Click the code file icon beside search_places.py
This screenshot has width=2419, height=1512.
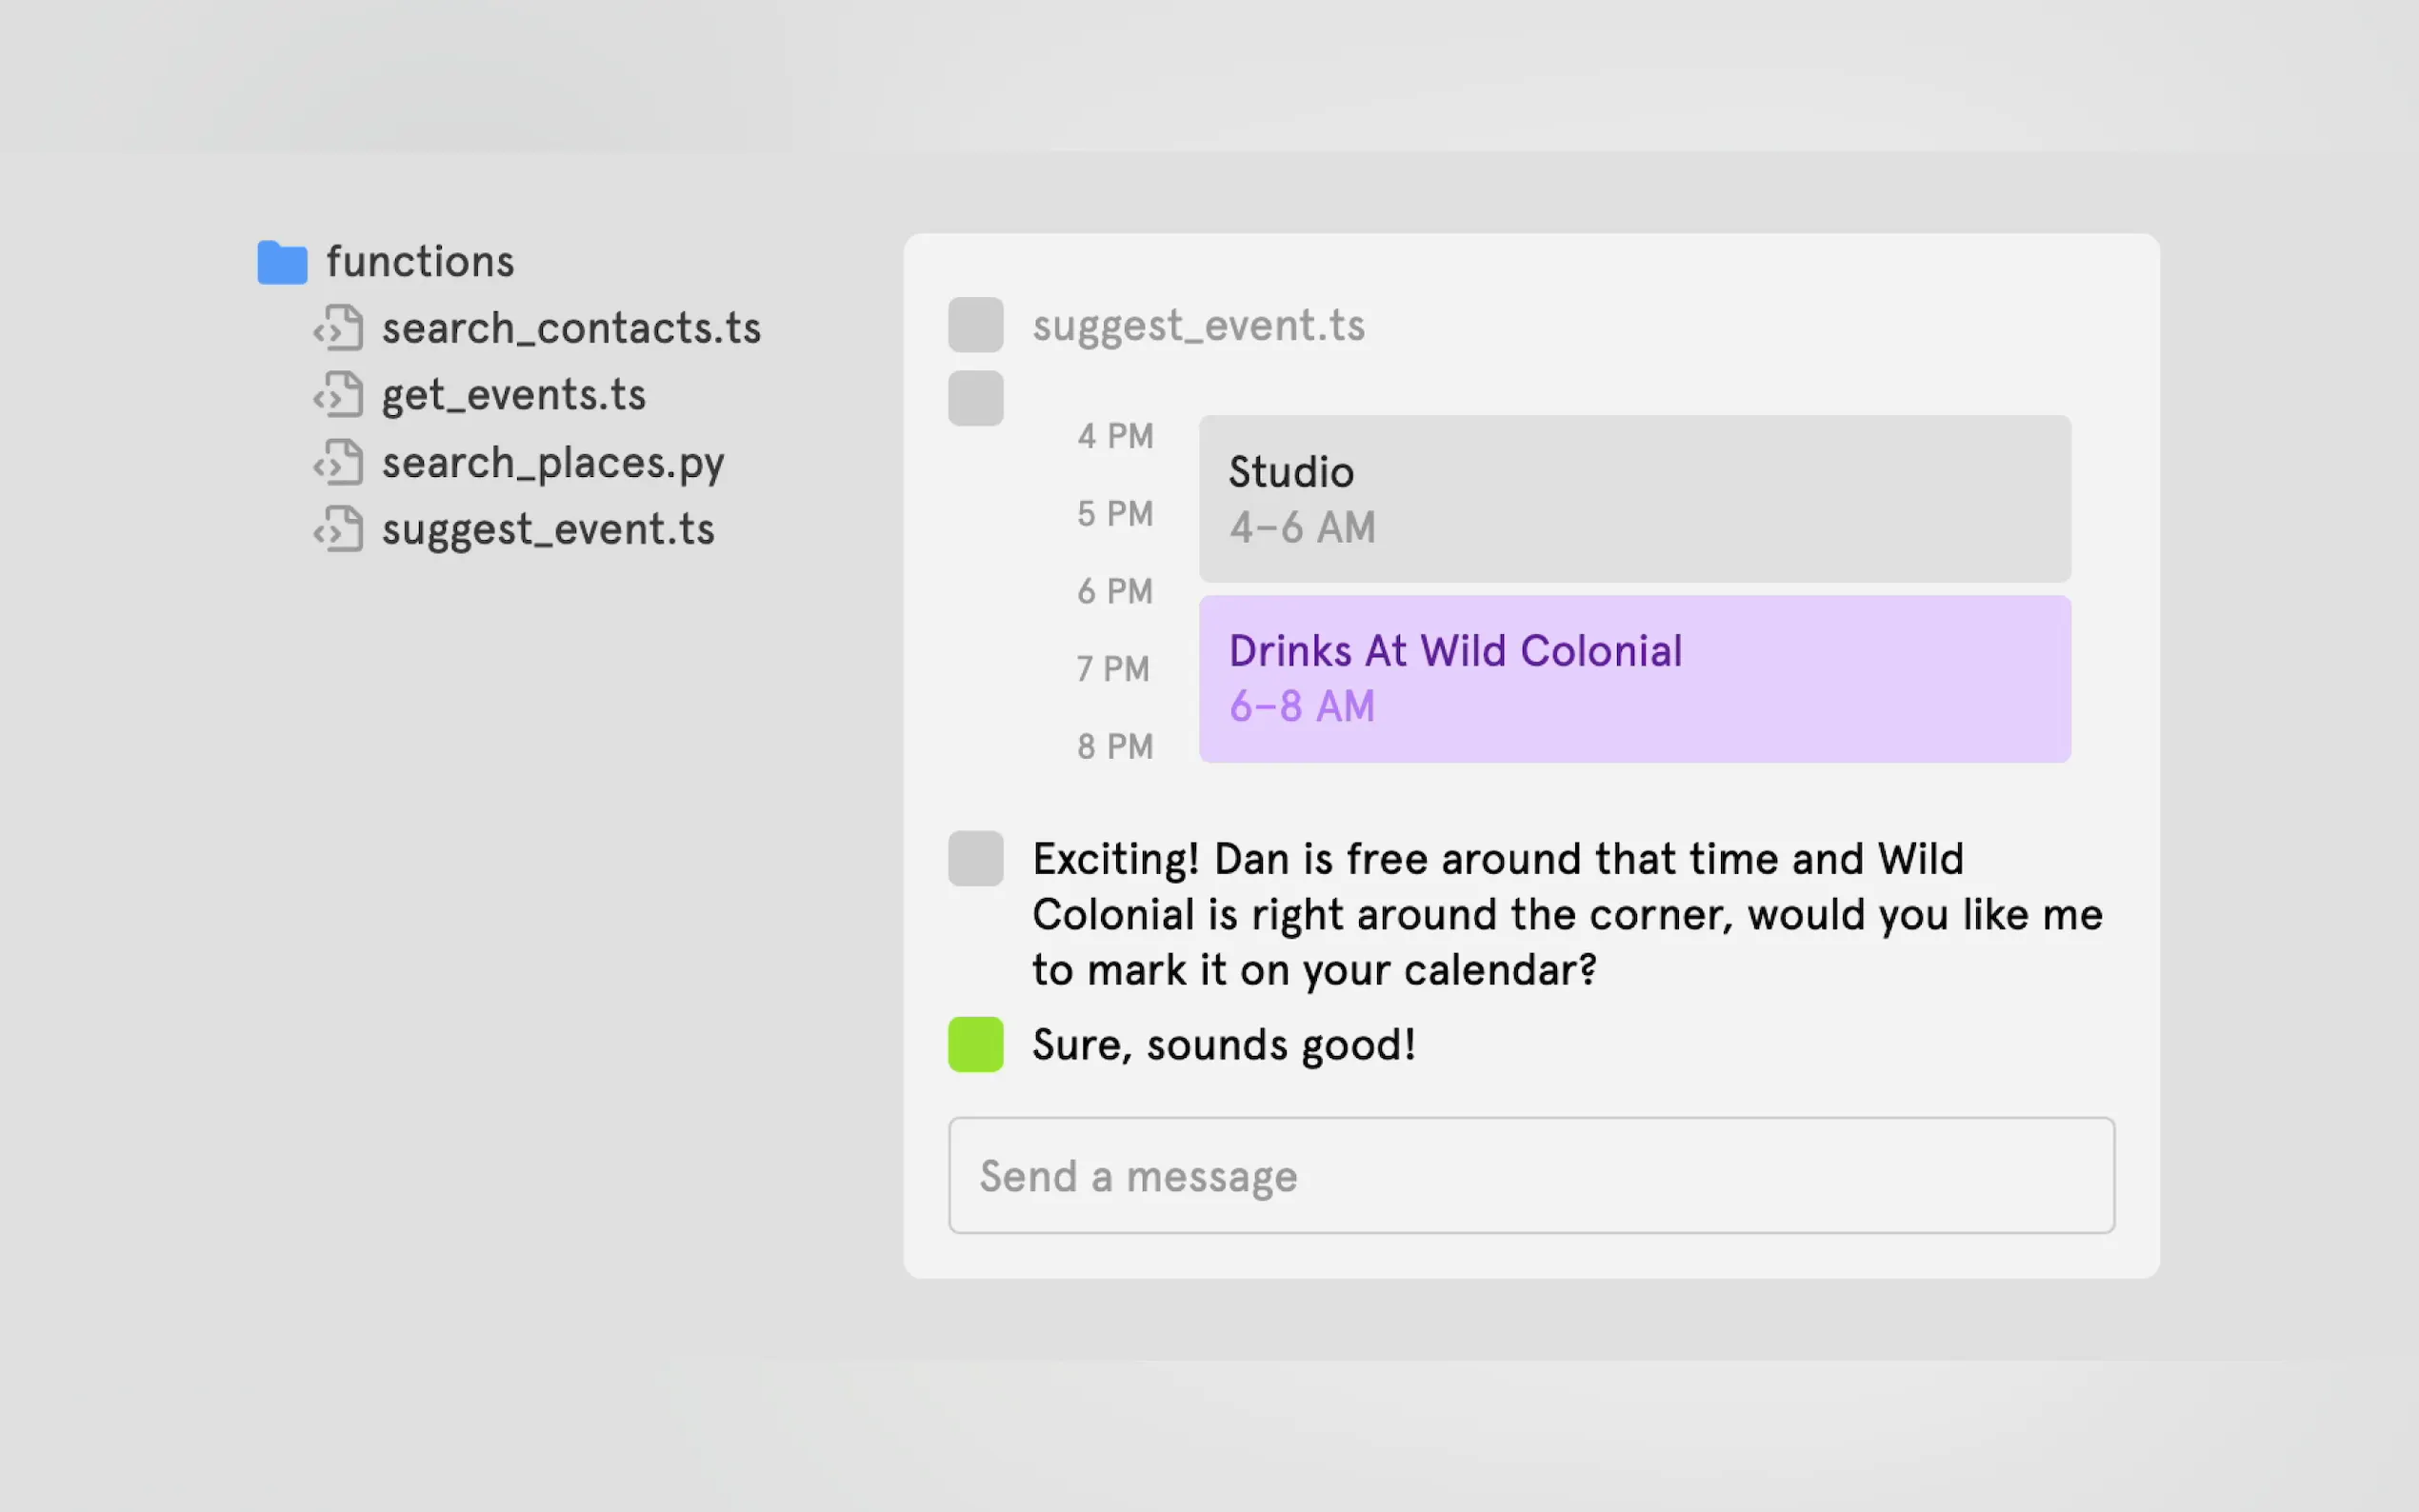pos(339,462)
